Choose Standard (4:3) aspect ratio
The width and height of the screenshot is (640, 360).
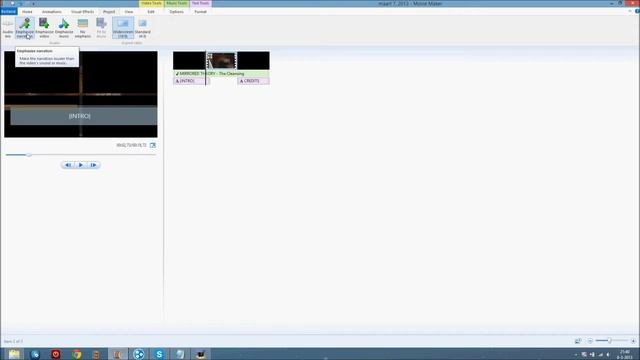142,28
